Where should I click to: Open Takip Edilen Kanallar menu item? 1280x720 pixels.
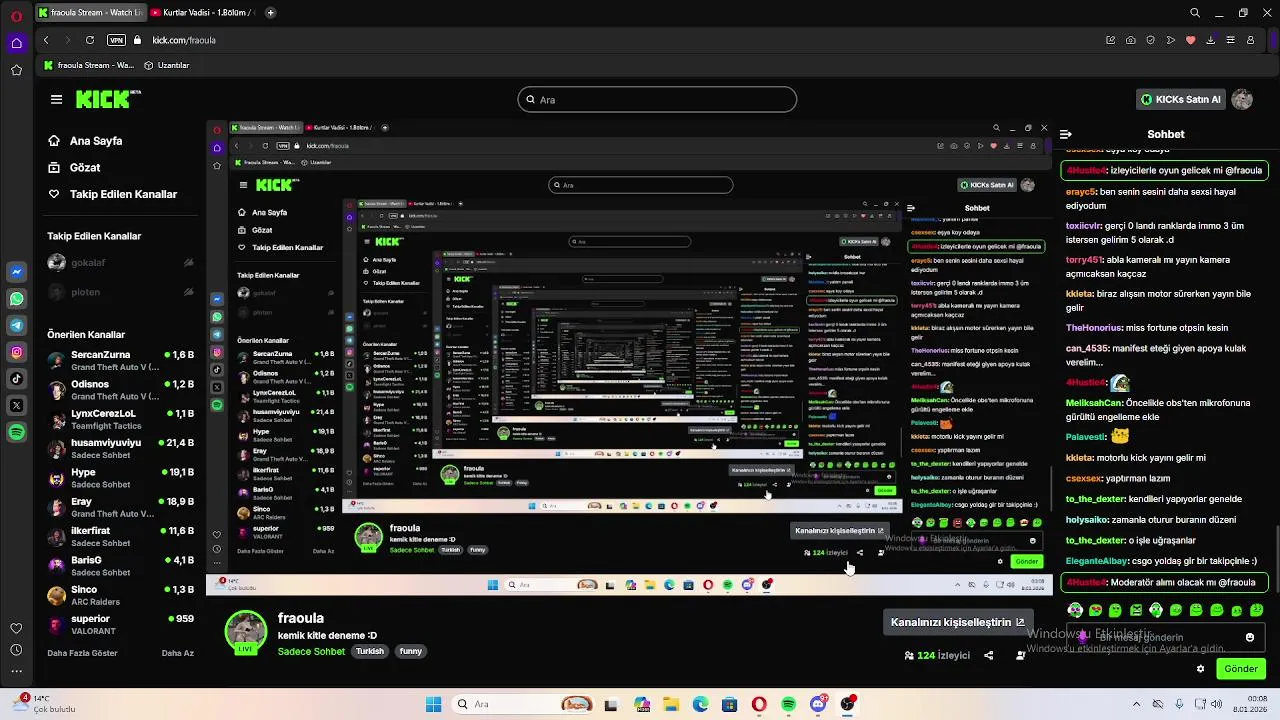[x=112, y=194]
